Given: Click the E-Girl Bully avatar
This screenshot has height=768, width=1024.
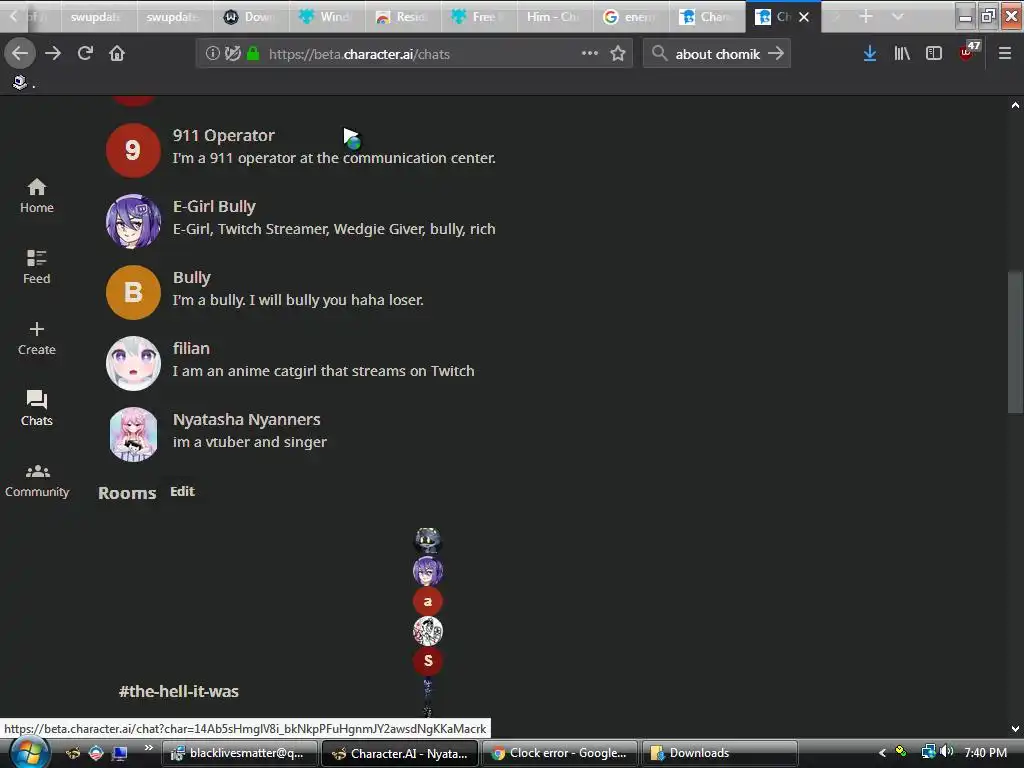Looking at the screenshot, I should tap(133, 221).
